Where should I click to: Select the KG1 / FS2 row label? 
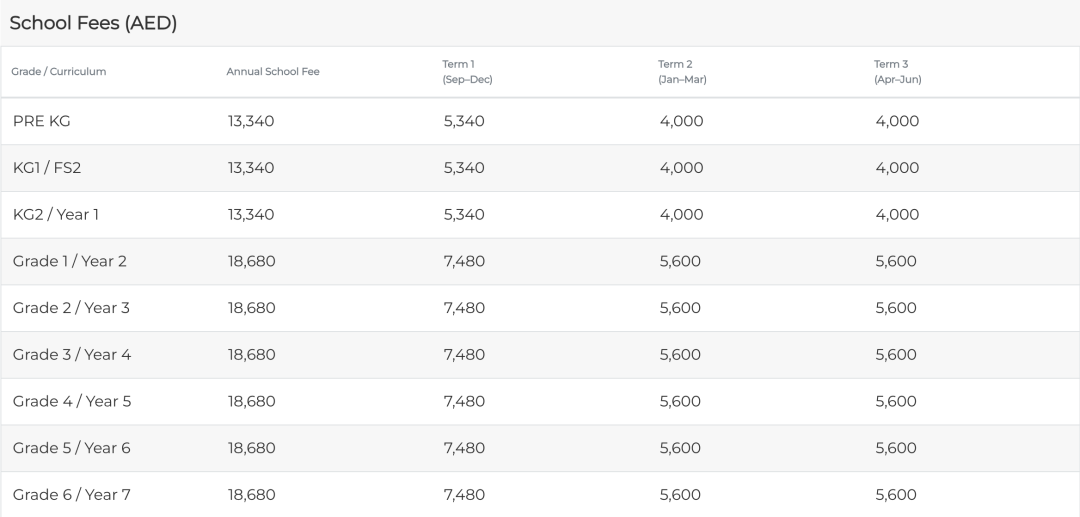click(x=47, y=168)
